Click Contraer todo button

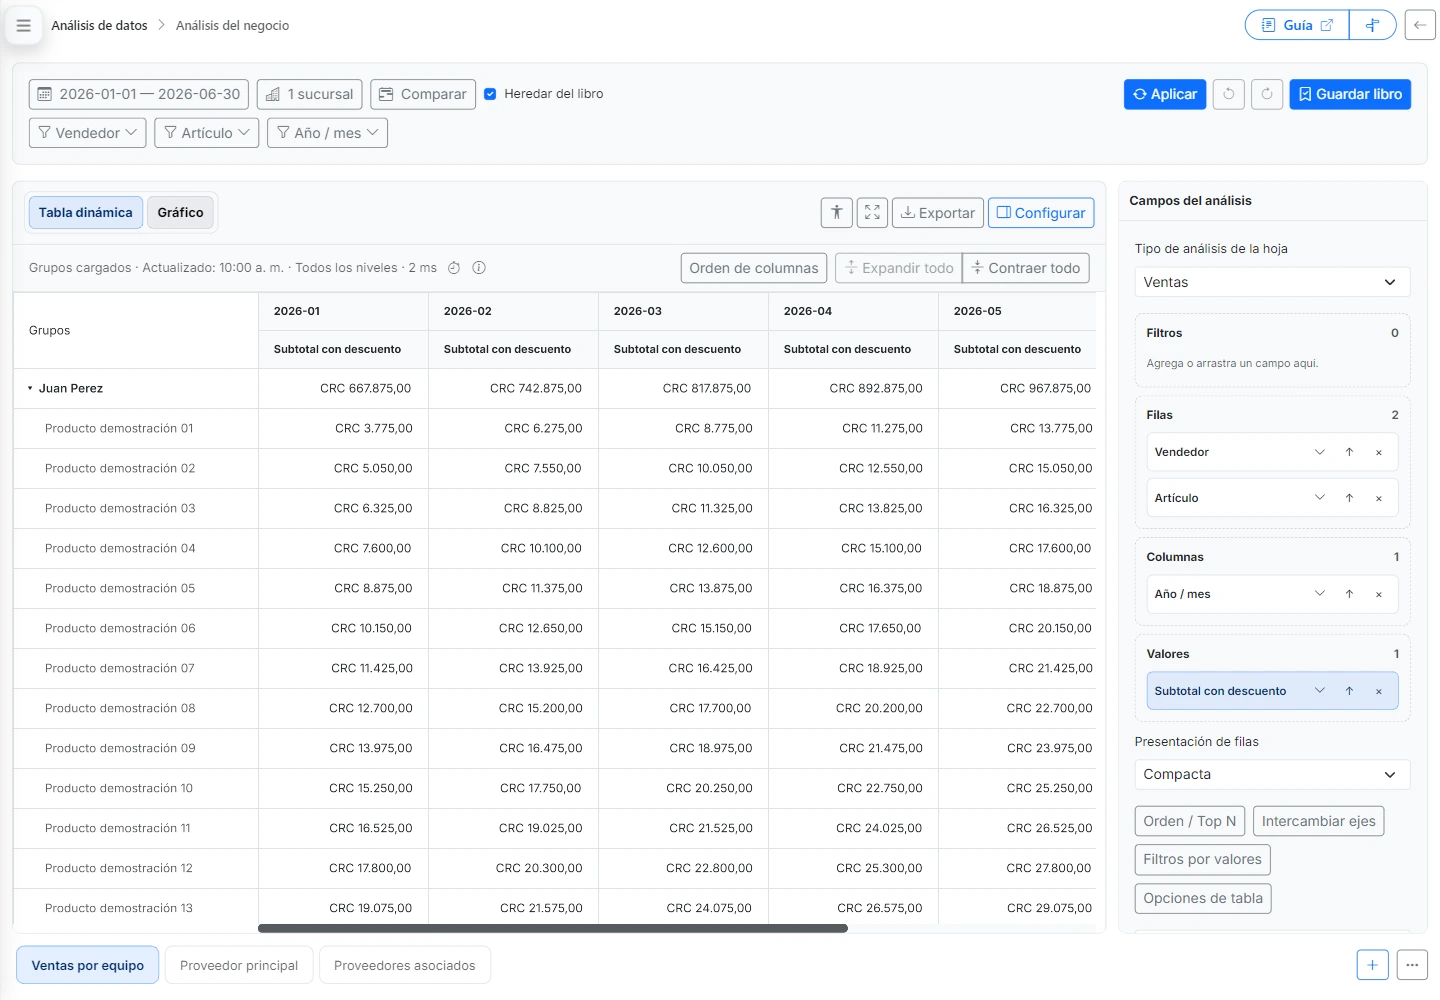pyautogui.click(x=1026, y=268)
